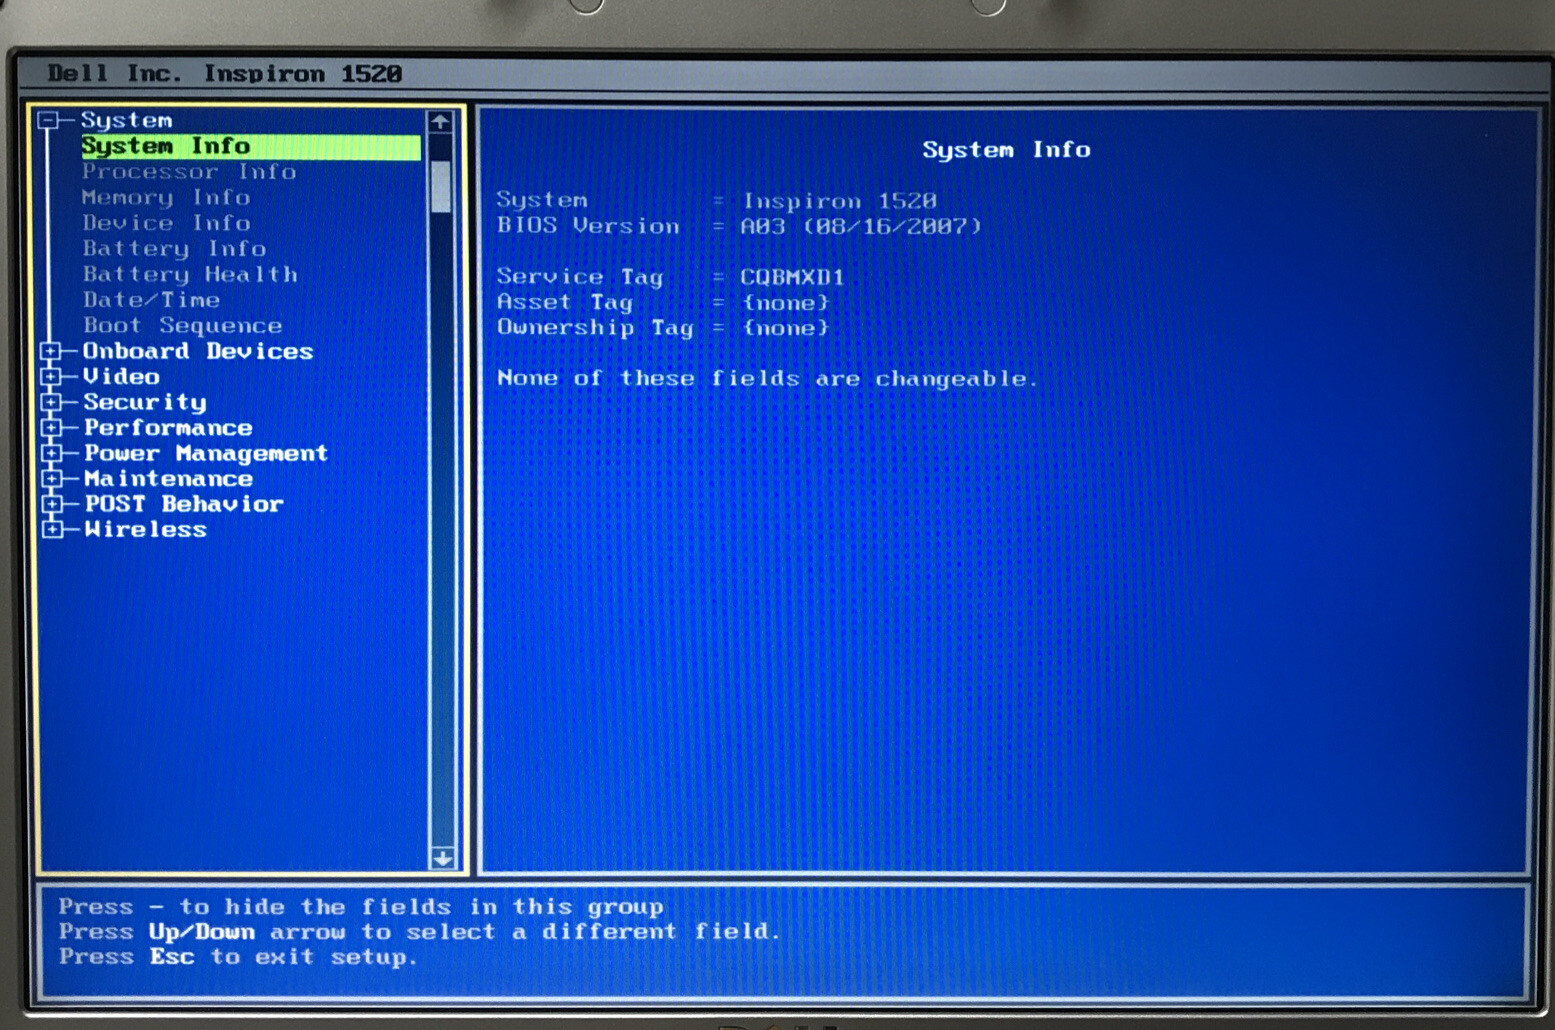Expand the Performance group
Screen dimensions: 1555x1030
51,427
